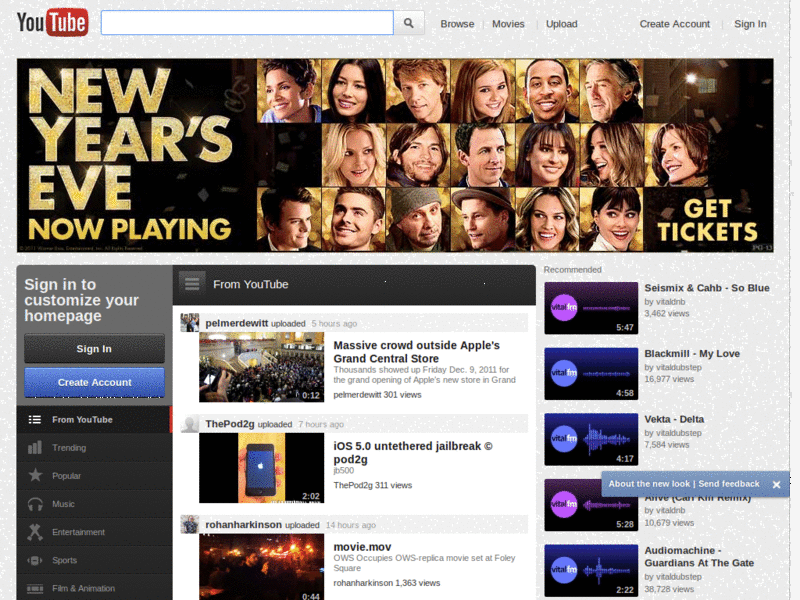Click the Film & Animation filmstrip icon
This screenshot has width=800, height=600.
pyautogui.click(x=35, y=588)
